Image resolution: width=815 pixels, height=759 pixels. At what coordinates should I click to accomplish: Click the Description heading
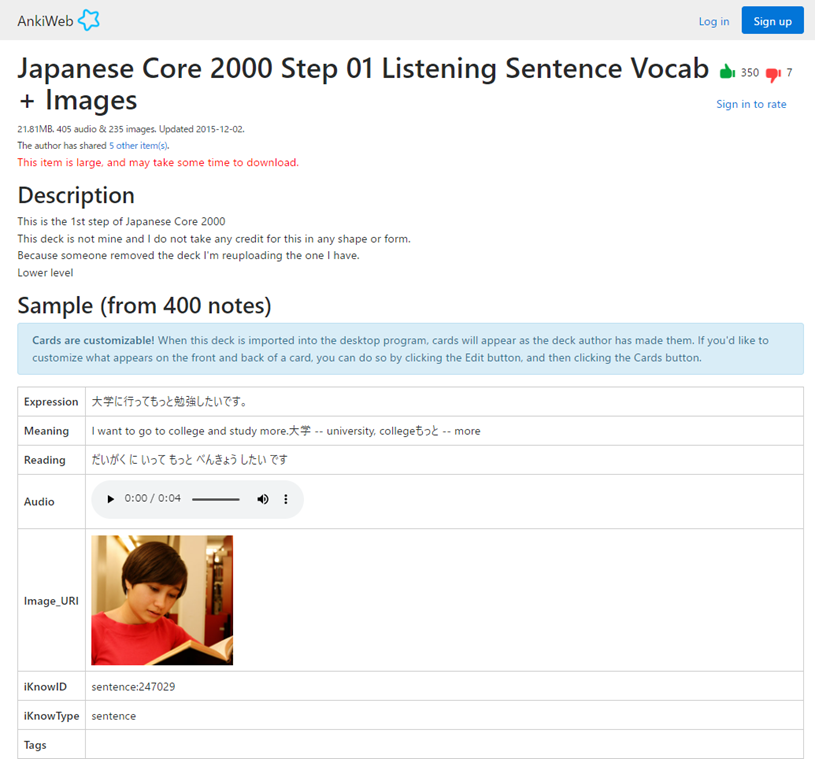point(76,195)
